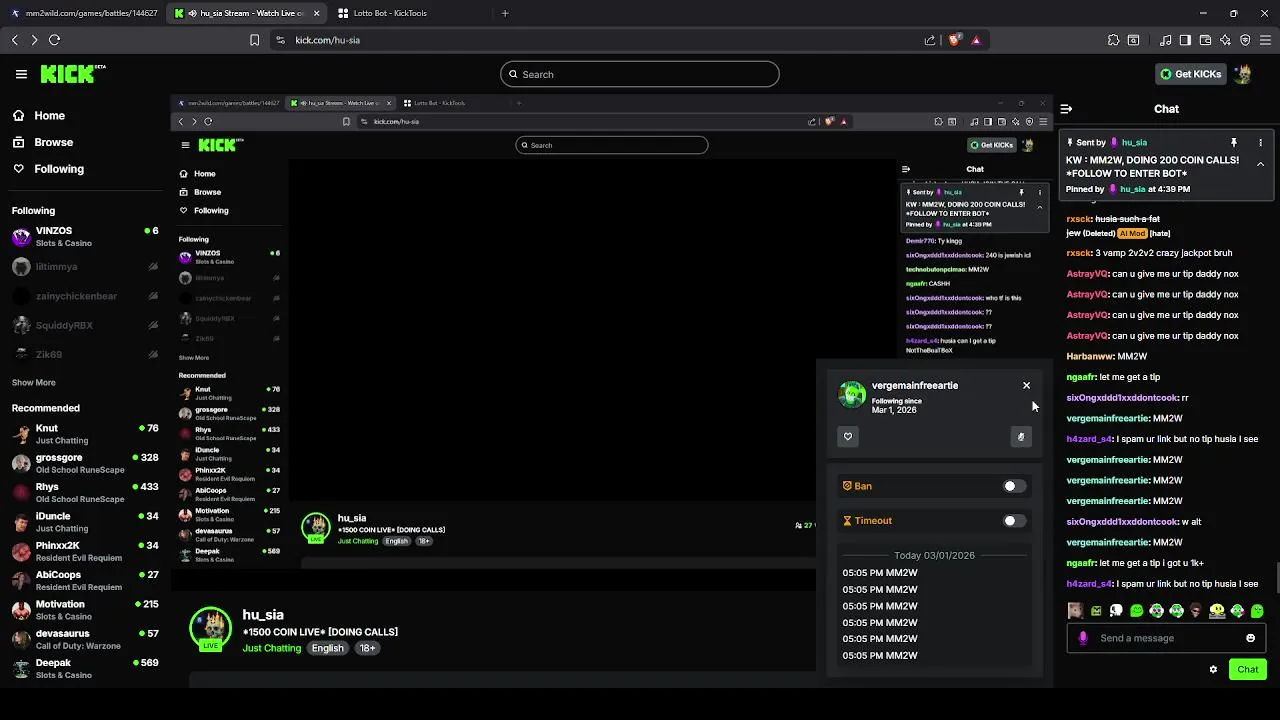Open Zik69 channel entry
Image resolution: width=1280 pixels, height=720 pixels.
(85, 355)
